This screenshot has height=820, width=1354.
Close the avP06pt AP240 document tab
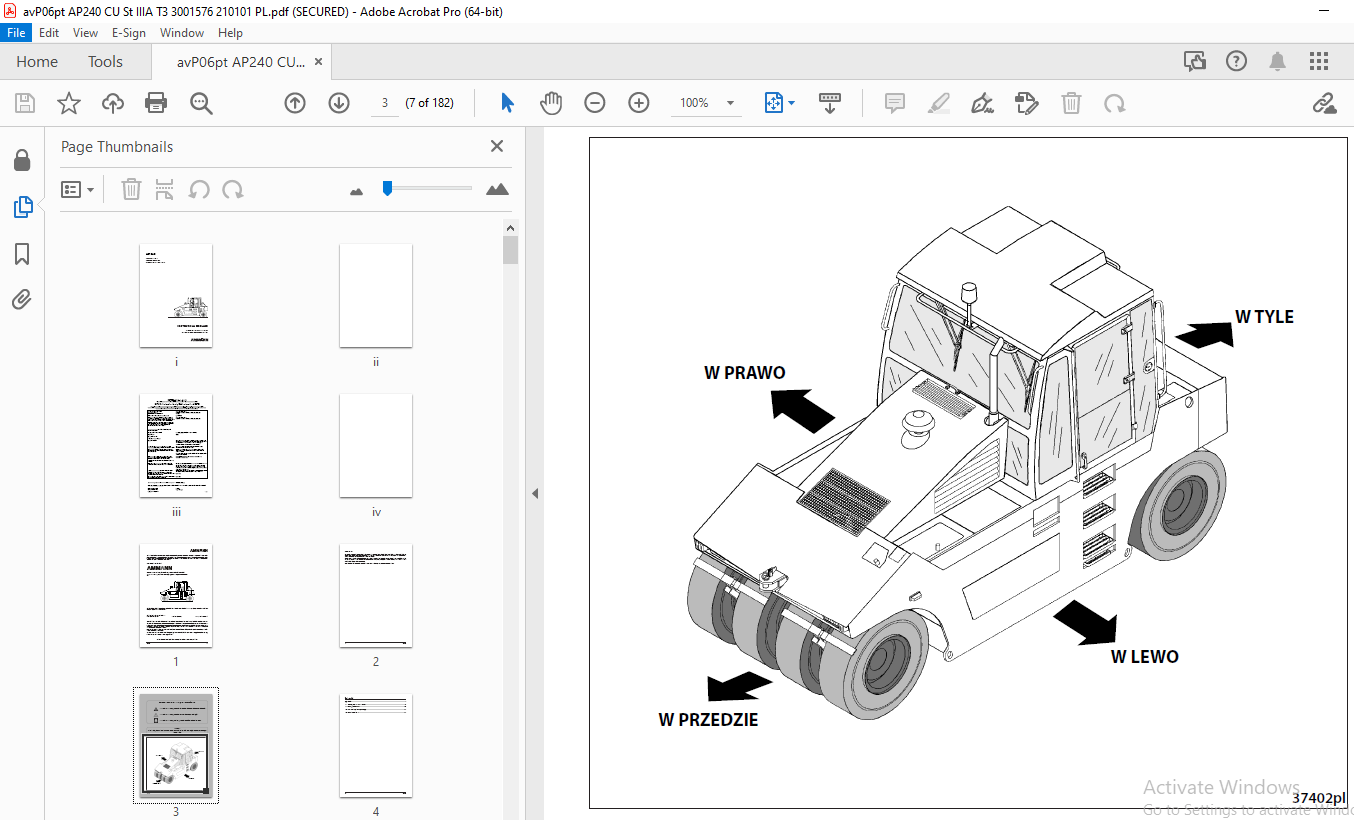coord(318,62)
